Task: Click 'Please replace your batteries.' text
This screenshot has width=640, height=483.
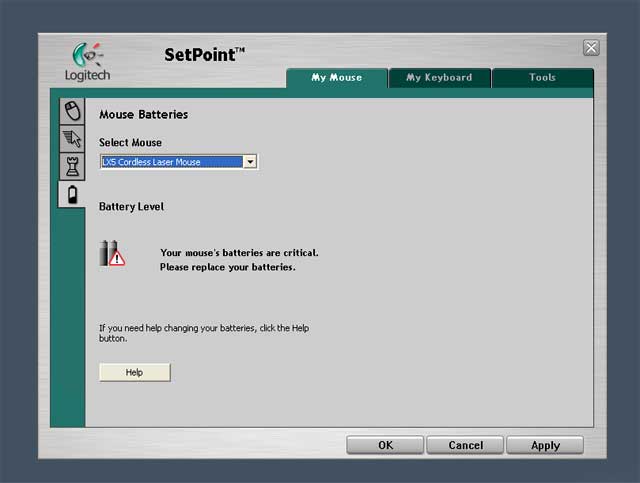Action: [x=228, y=267]
